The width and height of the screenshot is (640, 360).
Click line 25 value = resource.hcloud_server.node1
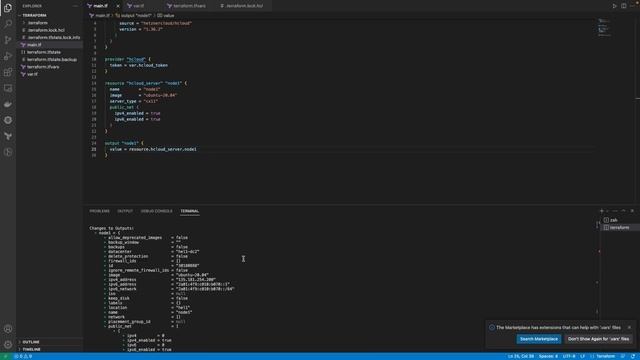153,149
